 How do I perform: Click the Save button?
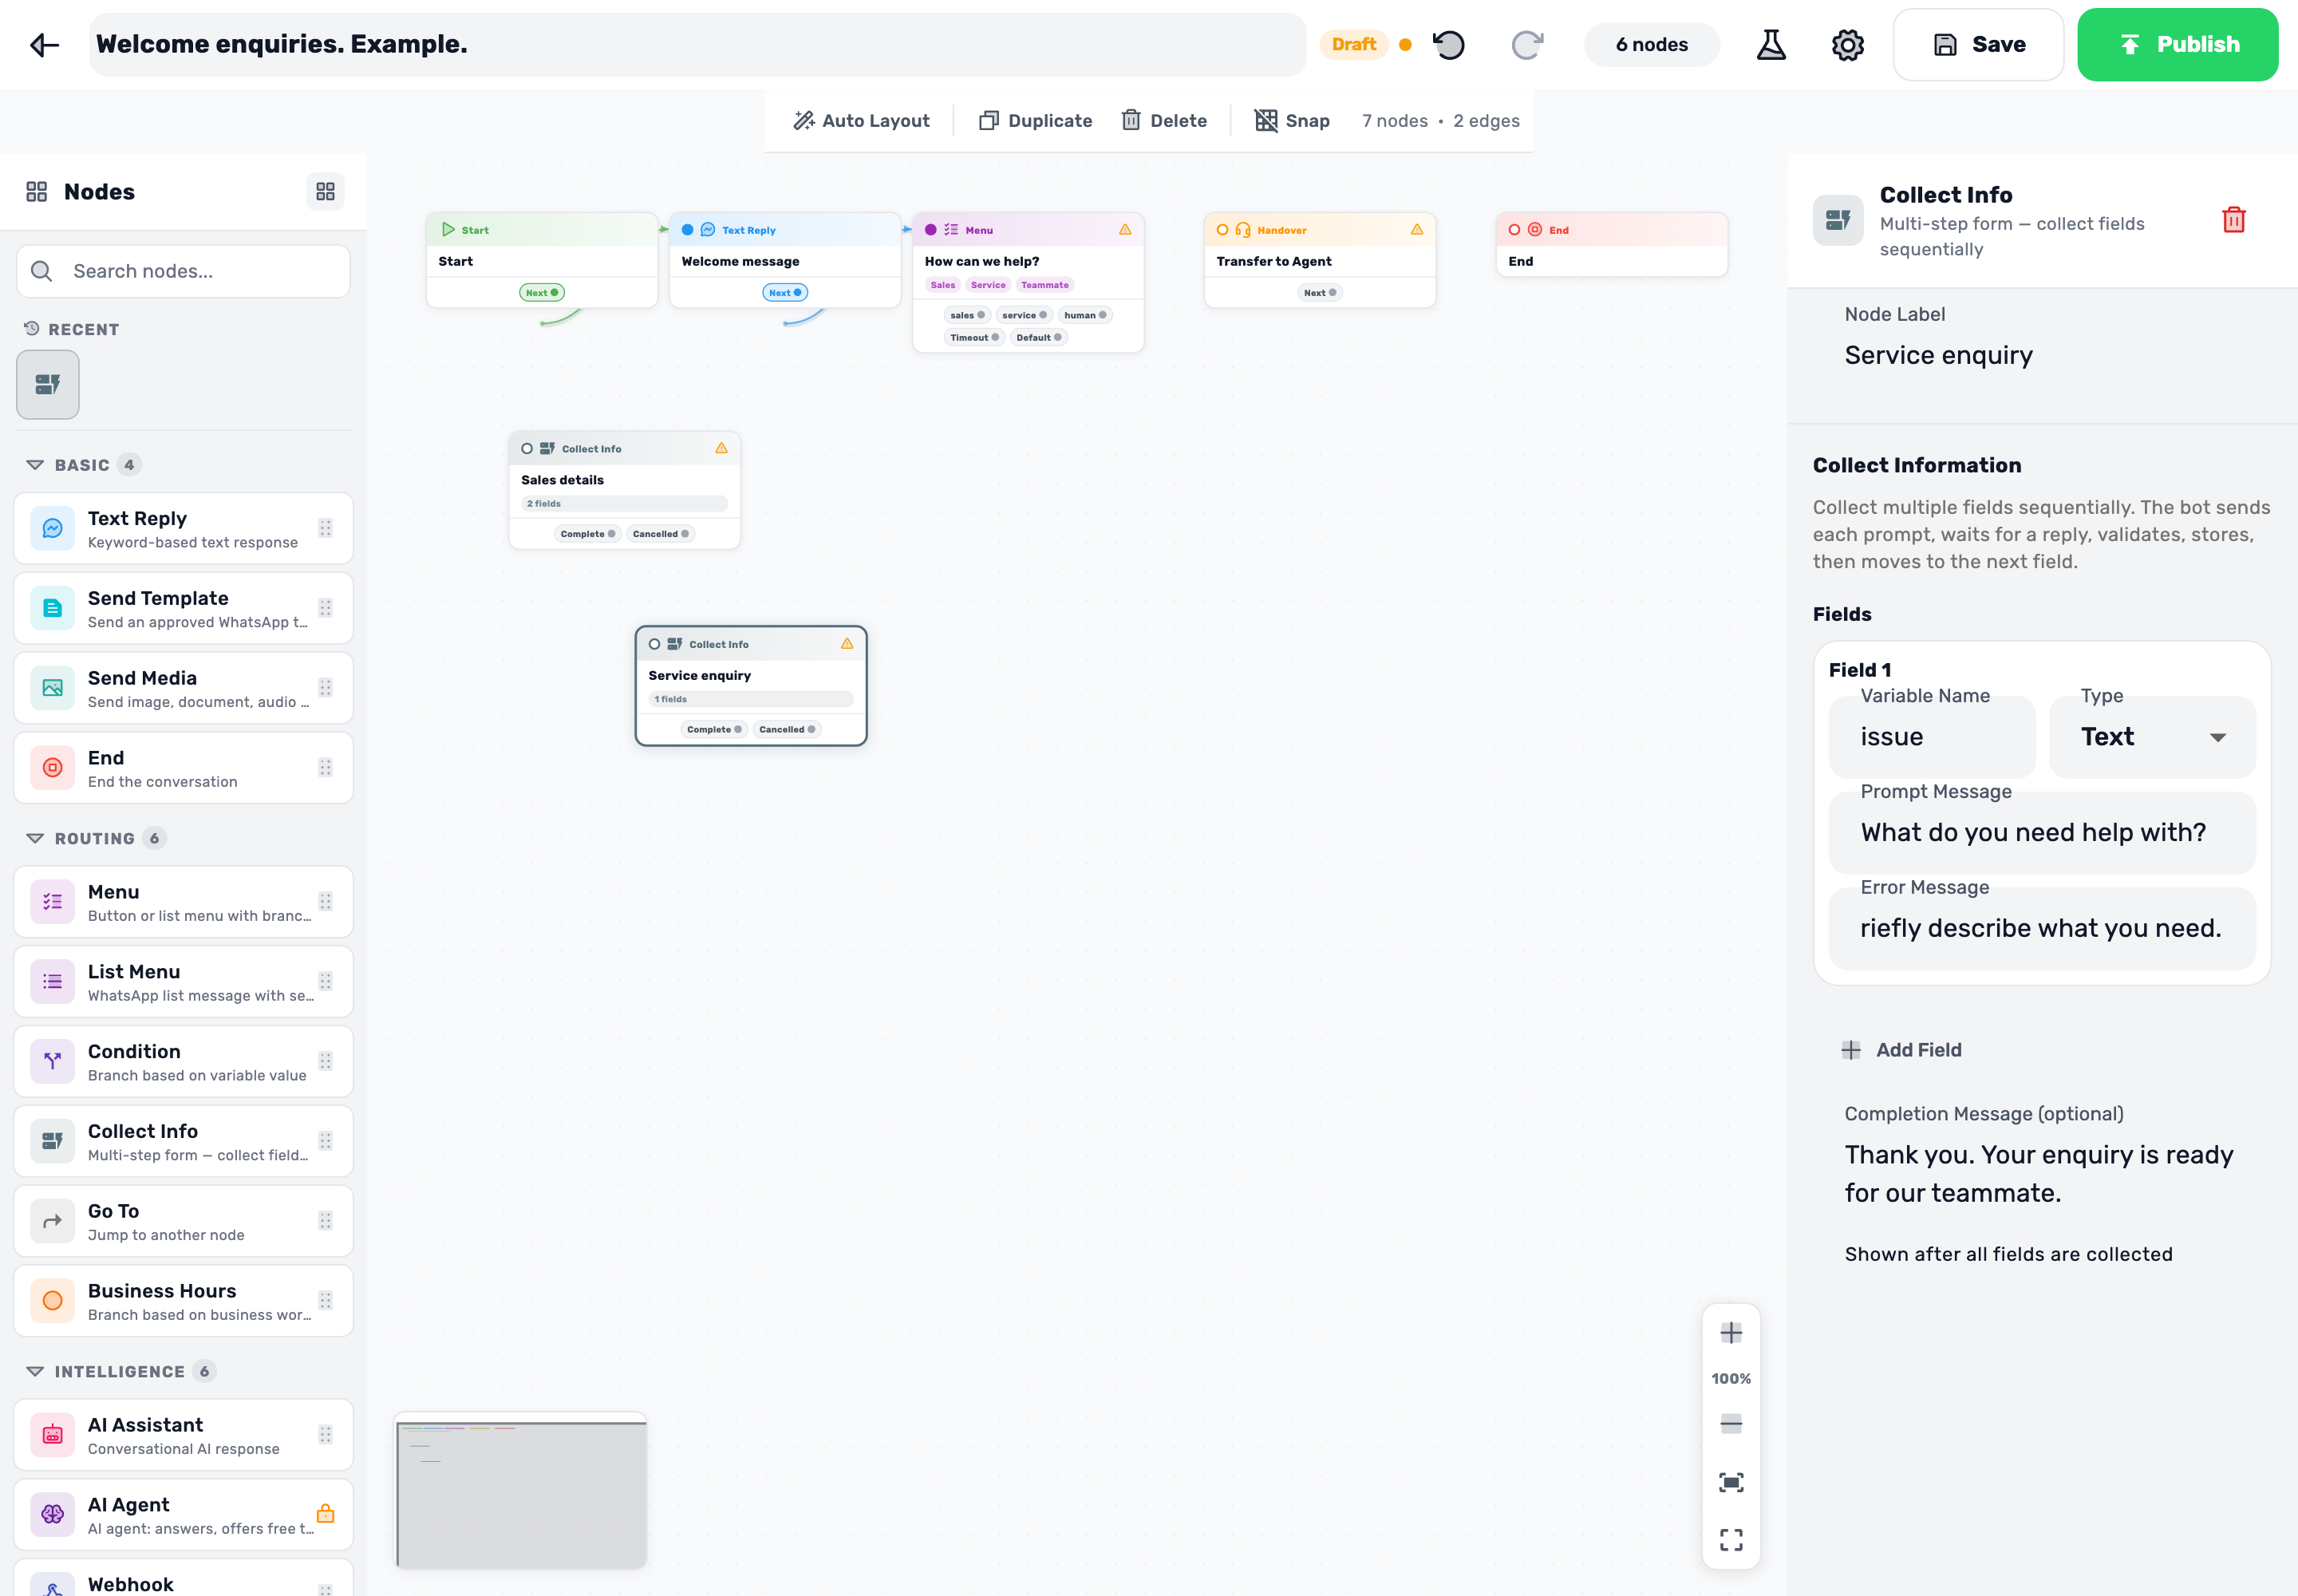1979,44
